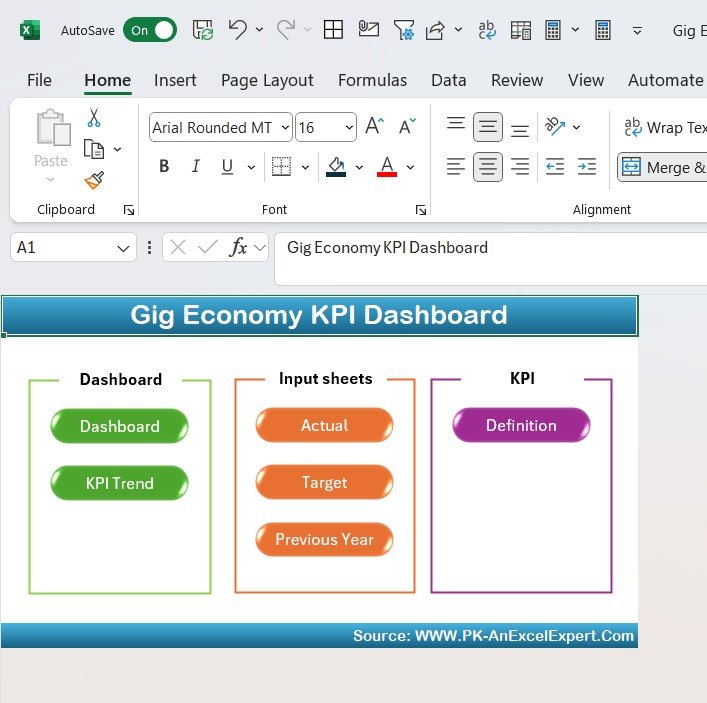This screenshot has width=707, height=703.
Task: Toggle Bold formatting
Action: tap(164, 166)
